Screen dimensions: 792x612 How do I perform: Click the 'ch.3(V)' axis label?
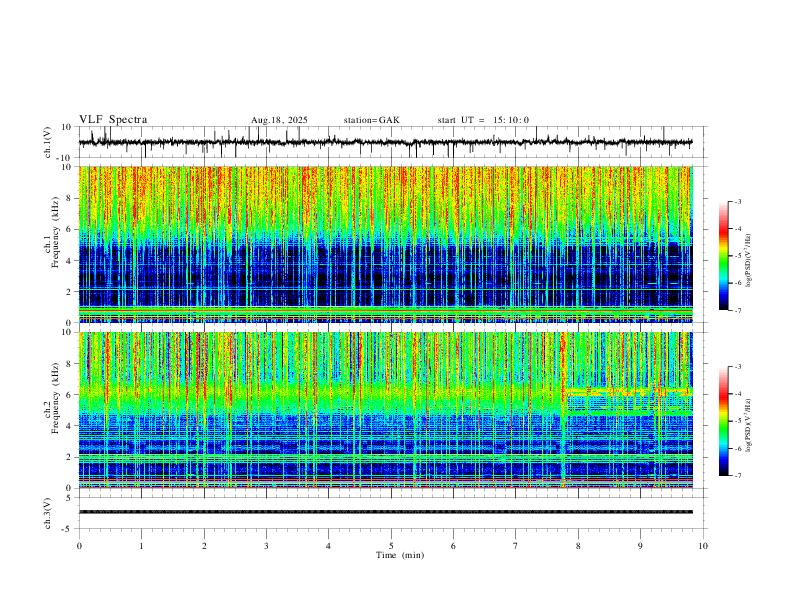tap(48, 513)
